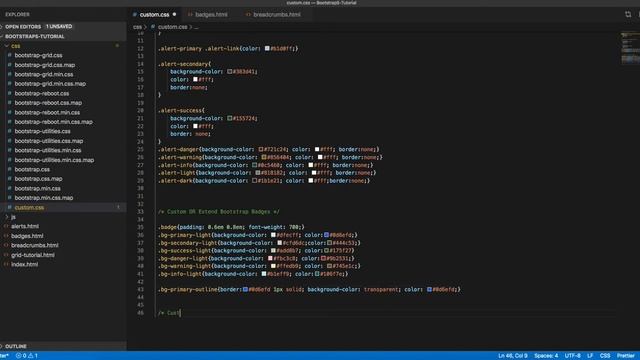Expand the Outline panel
The image size is (640, 360).
pos(63,346)
